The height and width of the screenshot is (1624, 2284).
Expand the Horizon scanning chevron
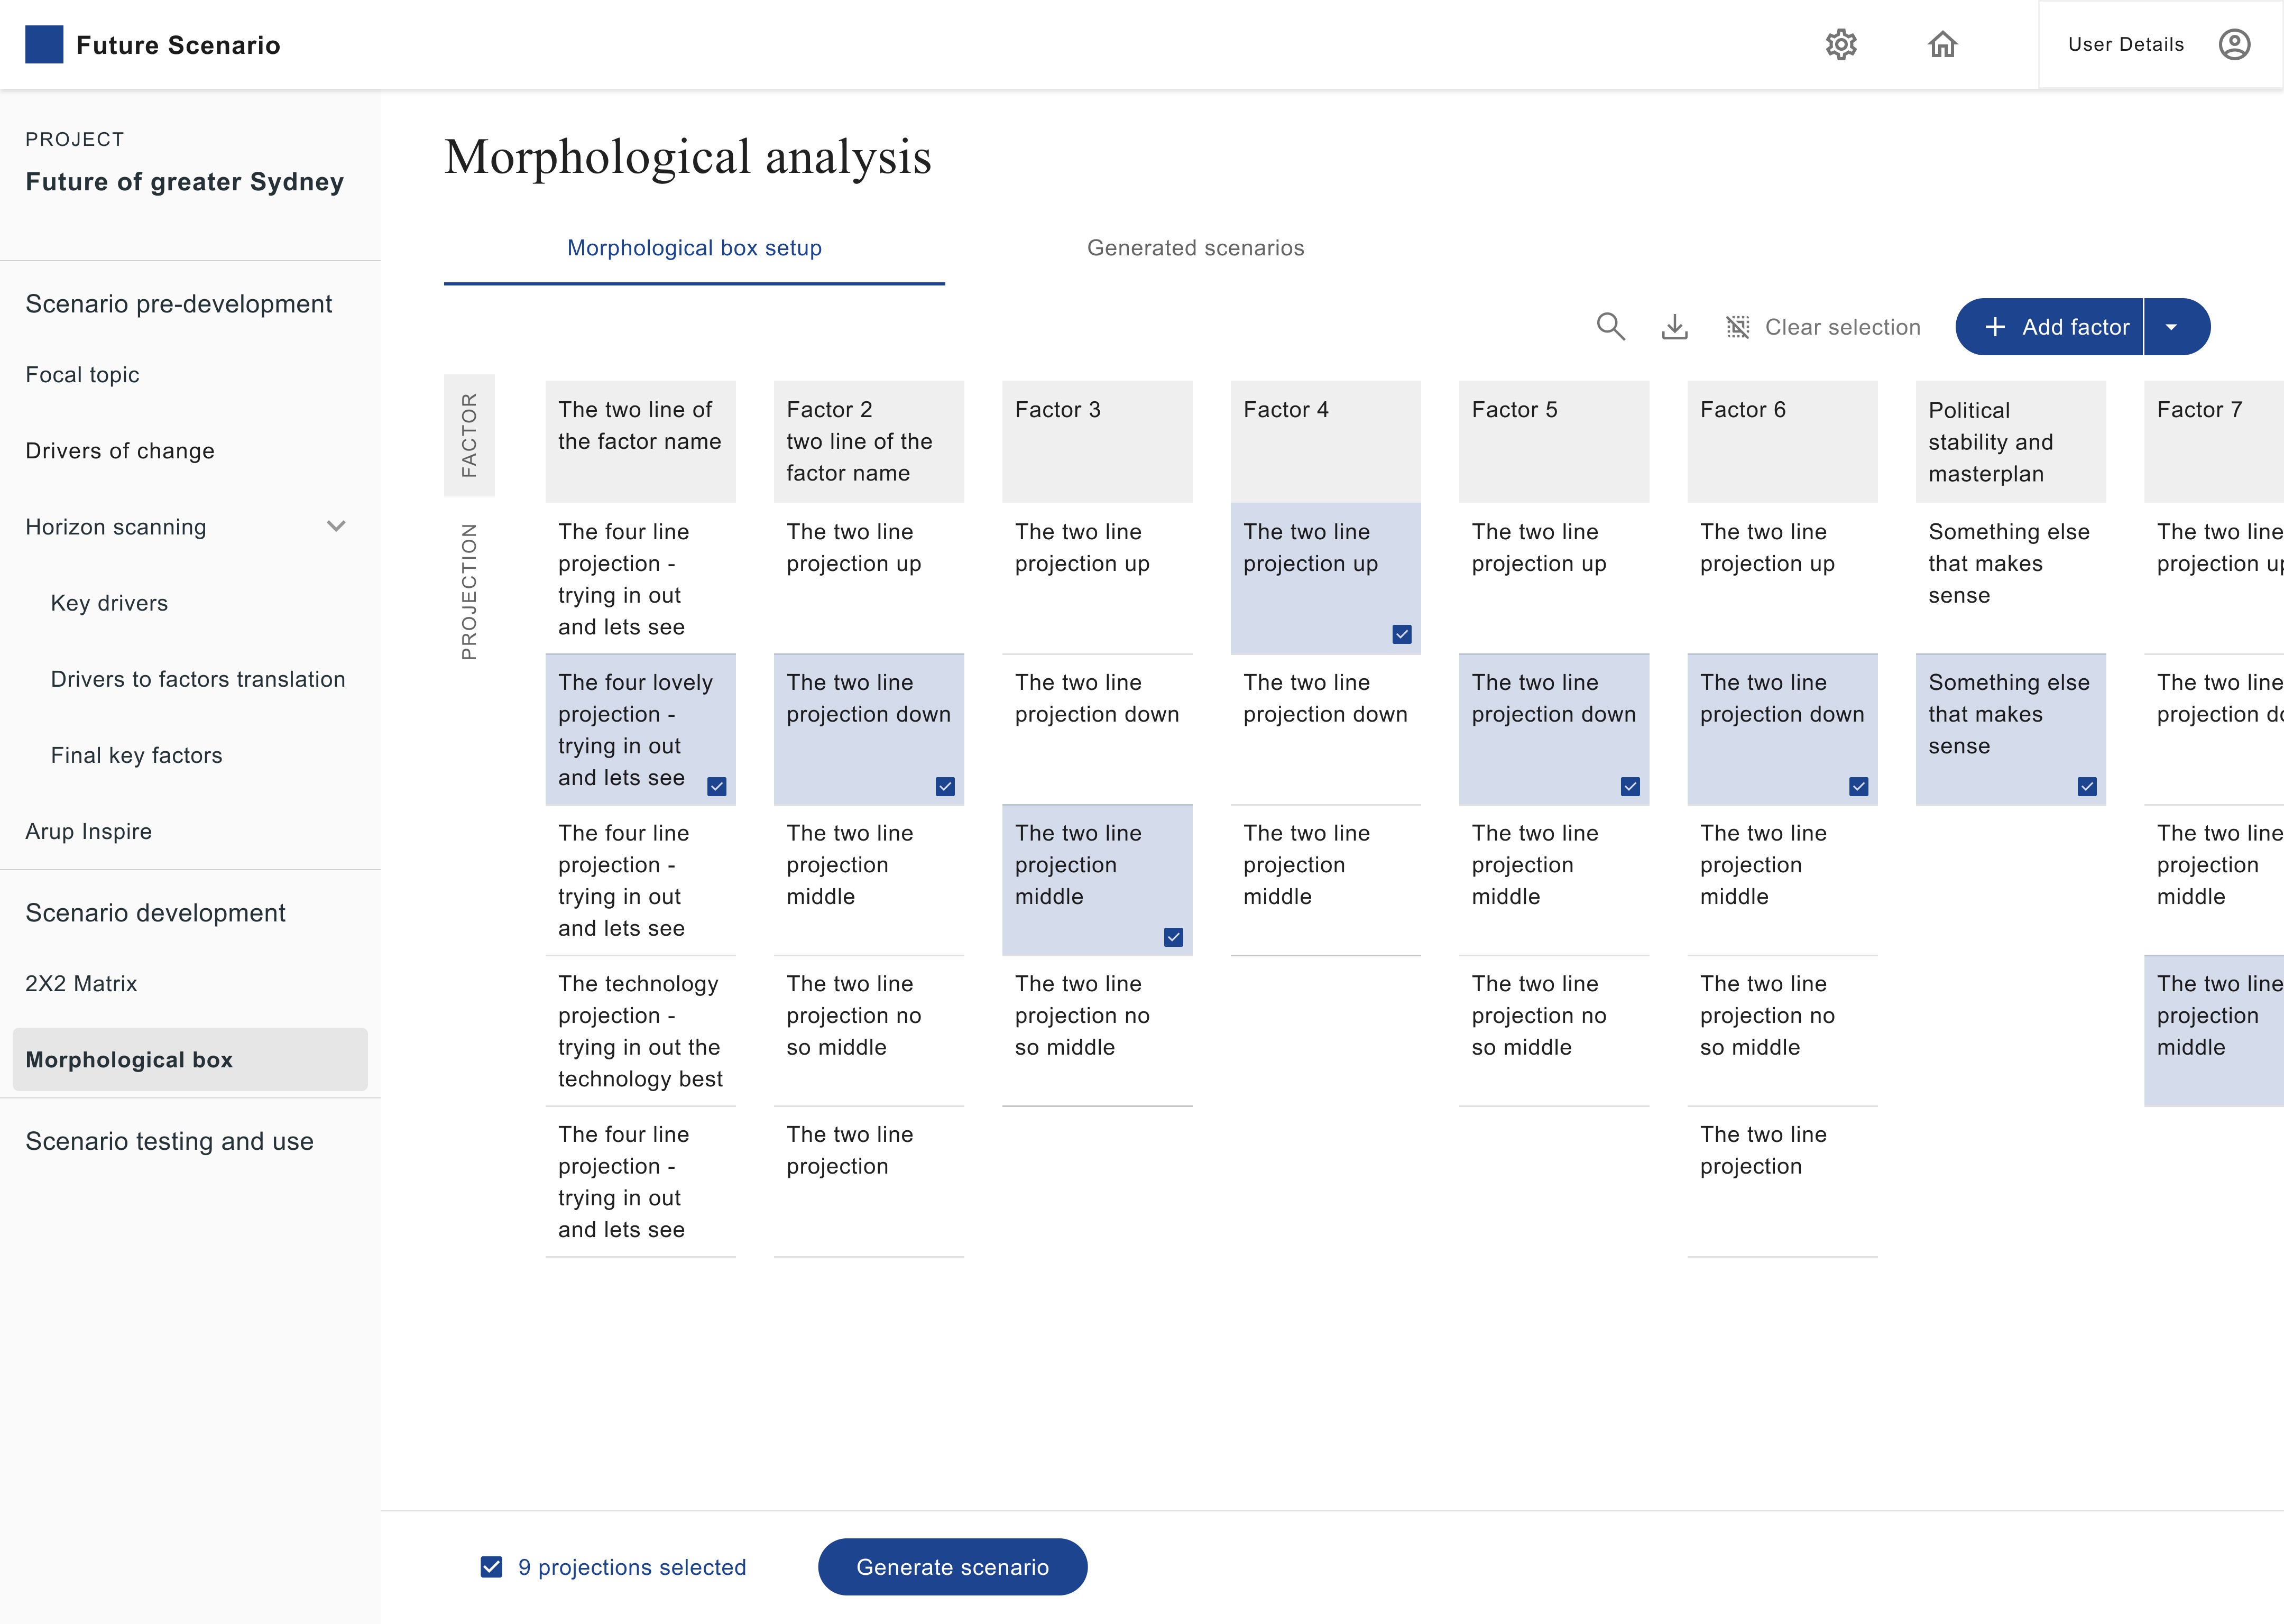(336, 527)
